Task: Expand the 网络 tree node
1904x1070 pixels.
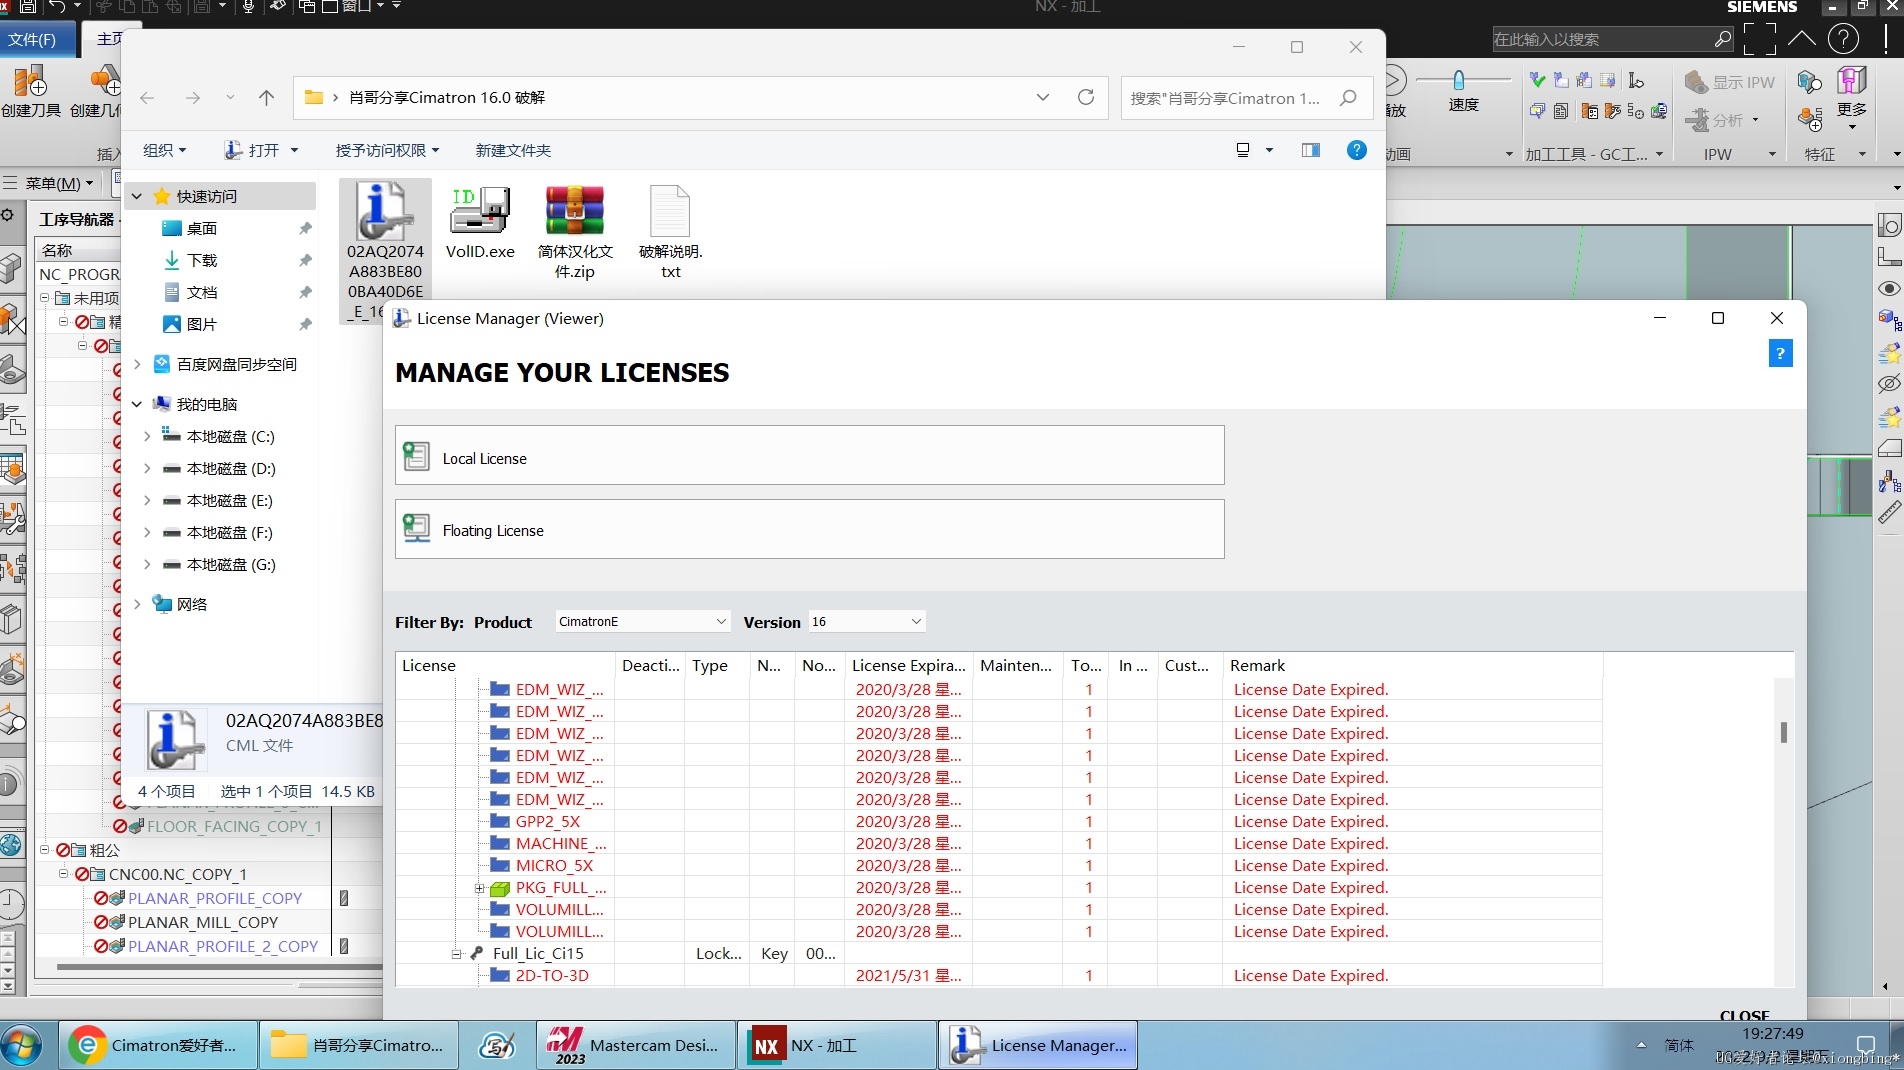Action: [138, 605]
